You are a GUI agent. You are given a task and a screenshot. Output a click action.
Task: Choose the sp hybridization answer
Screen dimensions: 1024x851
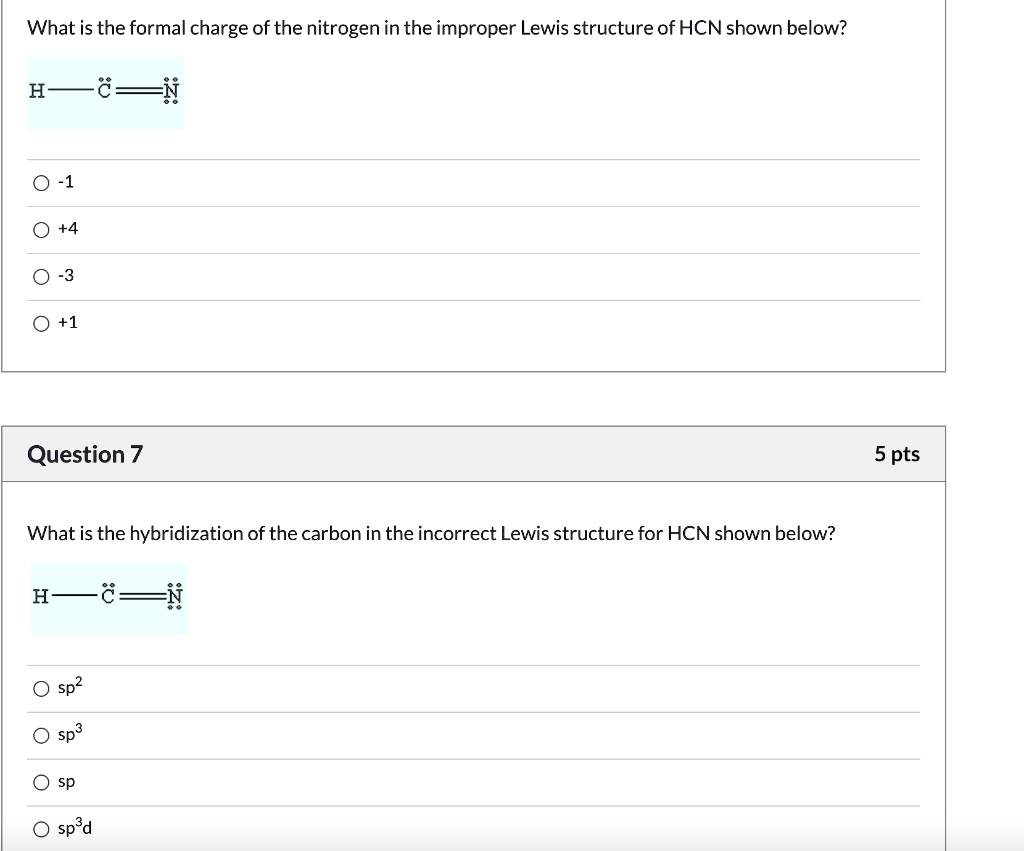coord(42,782)
